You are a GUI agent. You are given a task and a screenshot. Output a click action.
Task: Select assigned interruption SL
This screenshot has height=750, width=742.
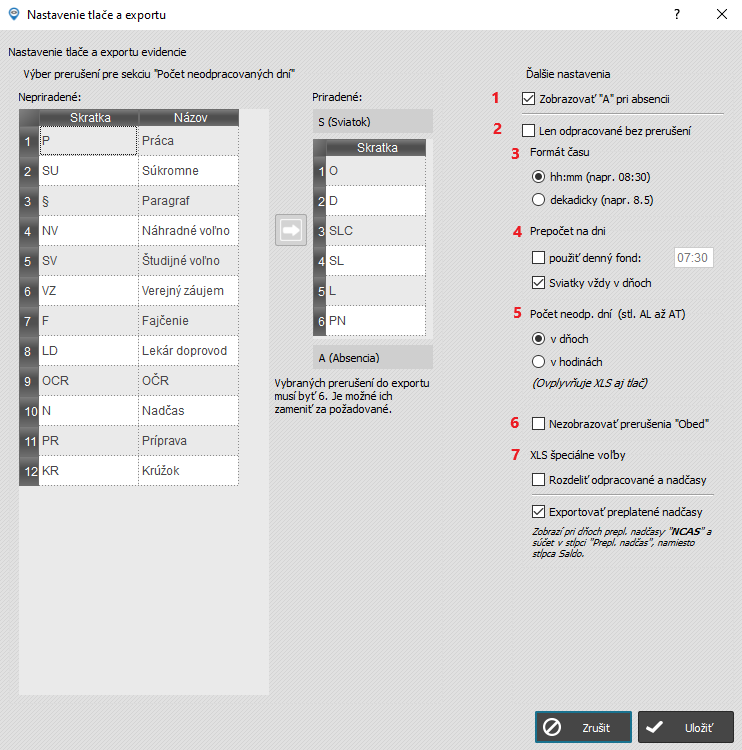[x=376, y=261]
